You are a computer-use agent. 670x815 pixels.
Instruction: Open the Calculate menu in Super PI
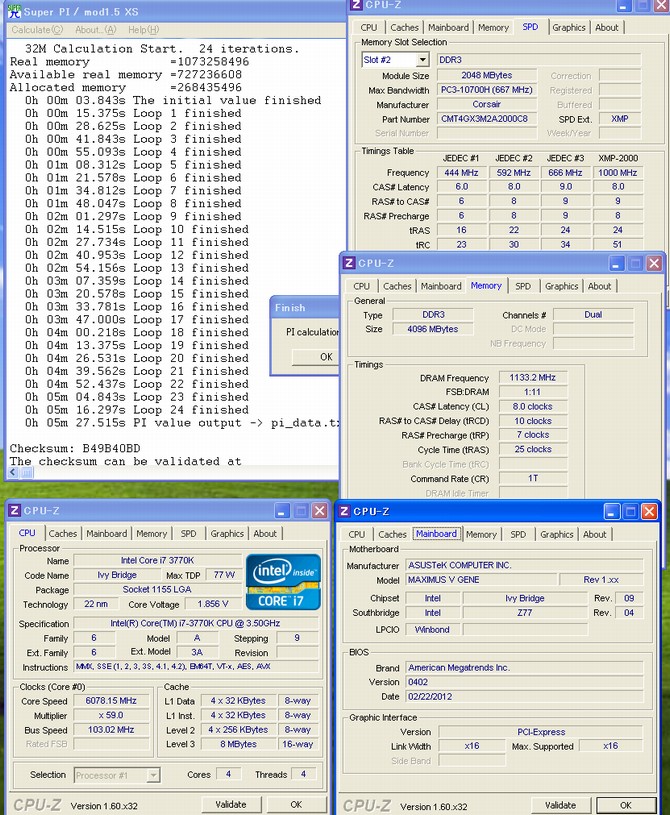click(37, 30)
